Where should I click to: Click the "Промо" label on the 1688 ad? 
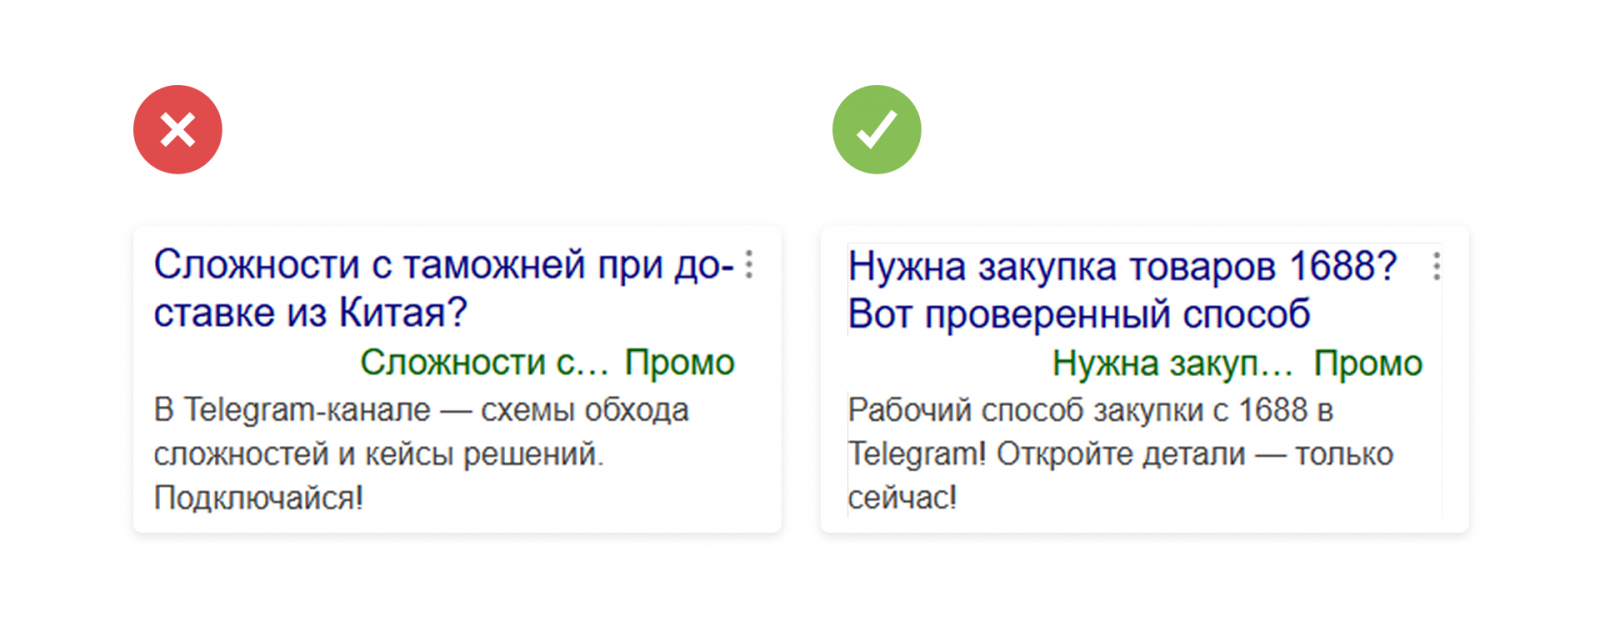point(1368,364)
